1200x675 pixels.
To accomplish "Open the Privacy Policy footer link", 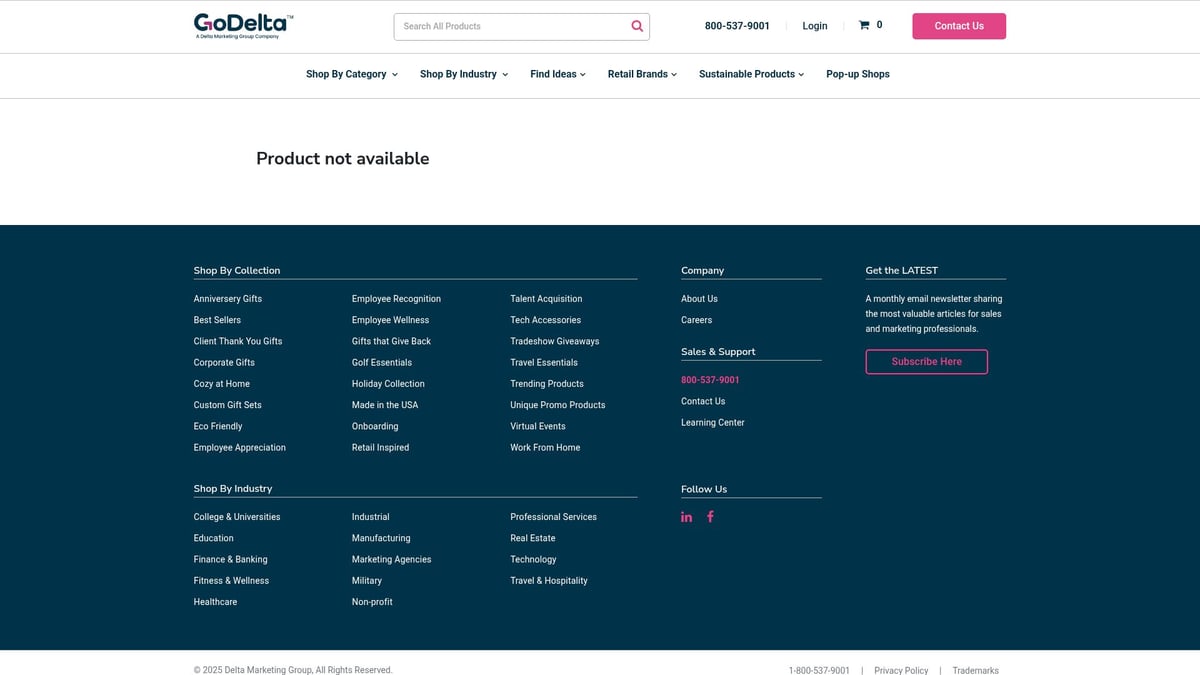I will coord(900,670).
